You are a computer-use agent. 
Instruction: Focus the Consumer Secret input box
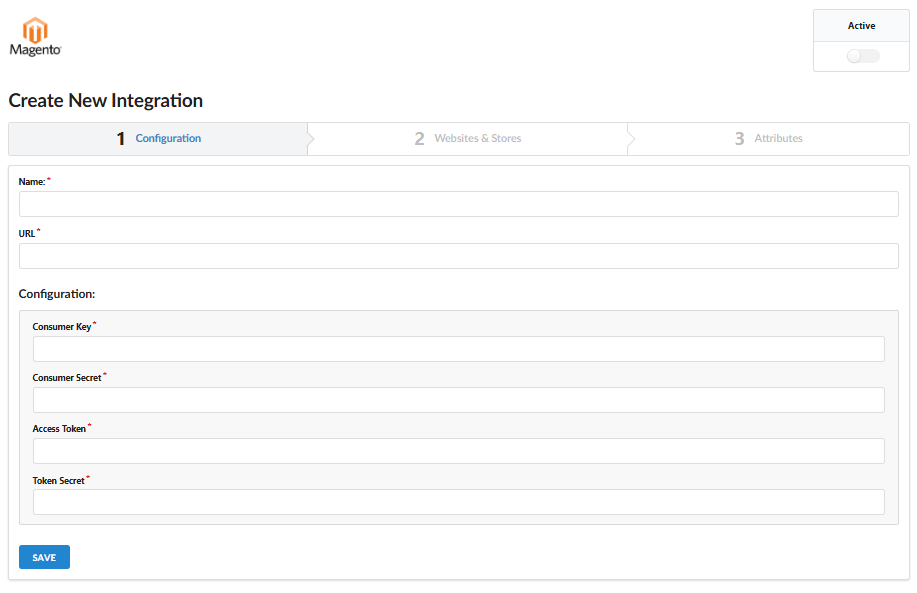(x=458, y=400)
